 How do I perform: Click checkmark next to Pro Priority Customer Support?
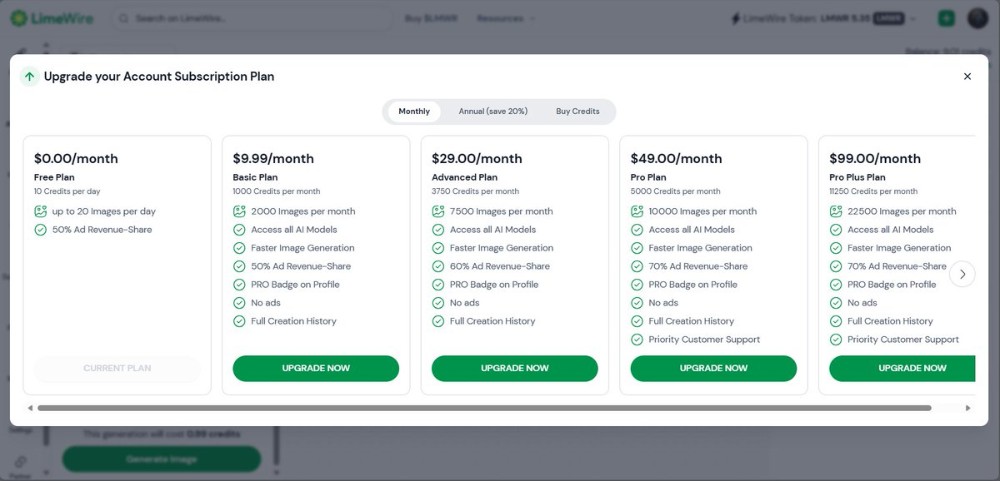(x=638, y=339)
